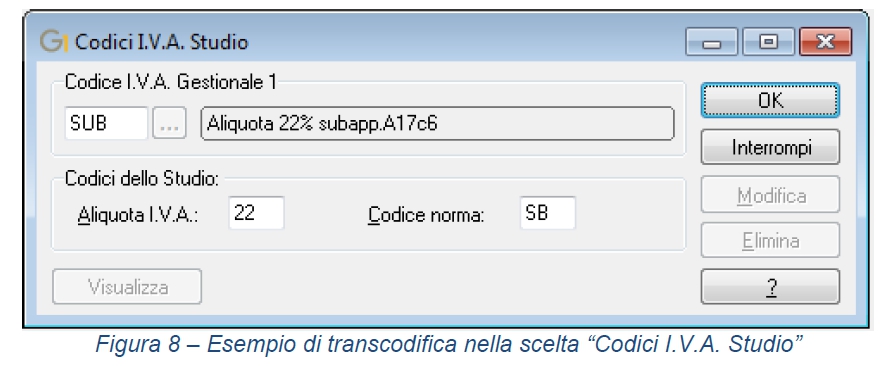The width and height of the screenshot is (890, 366).
Task: Open the code lookup ellipsis button
Action: tap(169, 123)
